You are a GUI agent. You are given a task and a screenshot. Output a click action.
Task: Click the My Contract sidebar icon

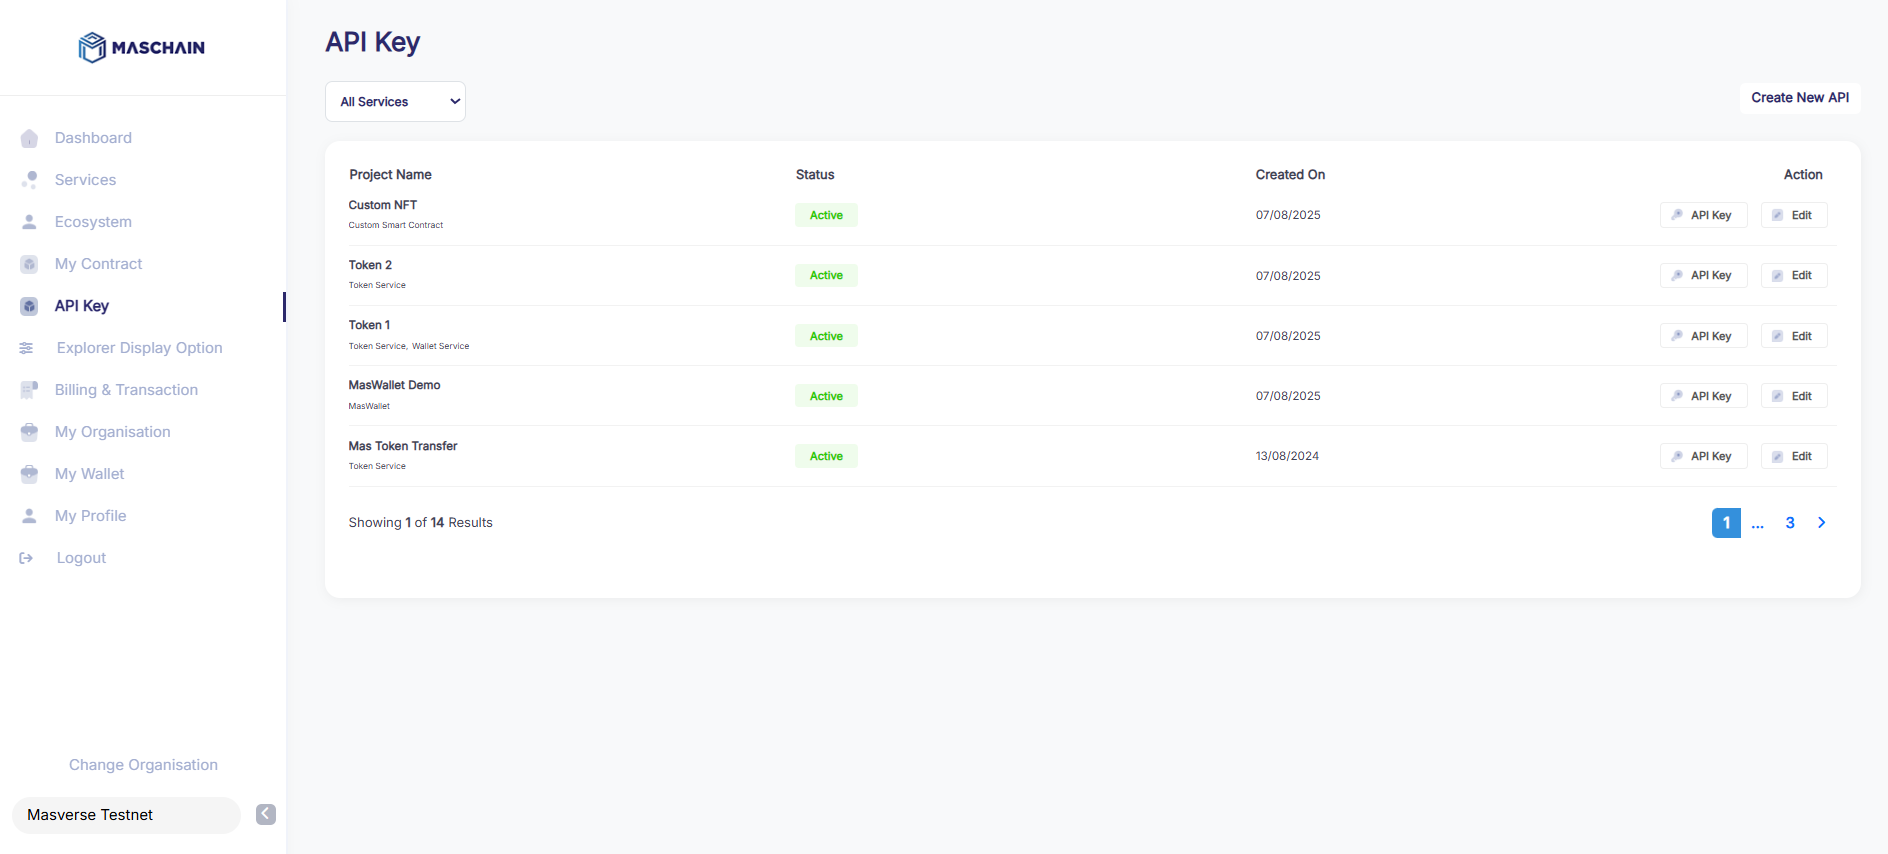(29, 264)
